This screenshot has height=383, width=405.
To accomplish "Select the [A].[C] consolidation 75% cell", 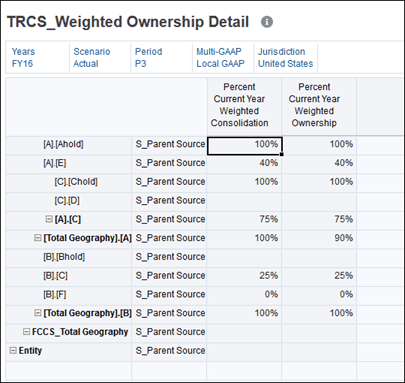I will (244, 221).
